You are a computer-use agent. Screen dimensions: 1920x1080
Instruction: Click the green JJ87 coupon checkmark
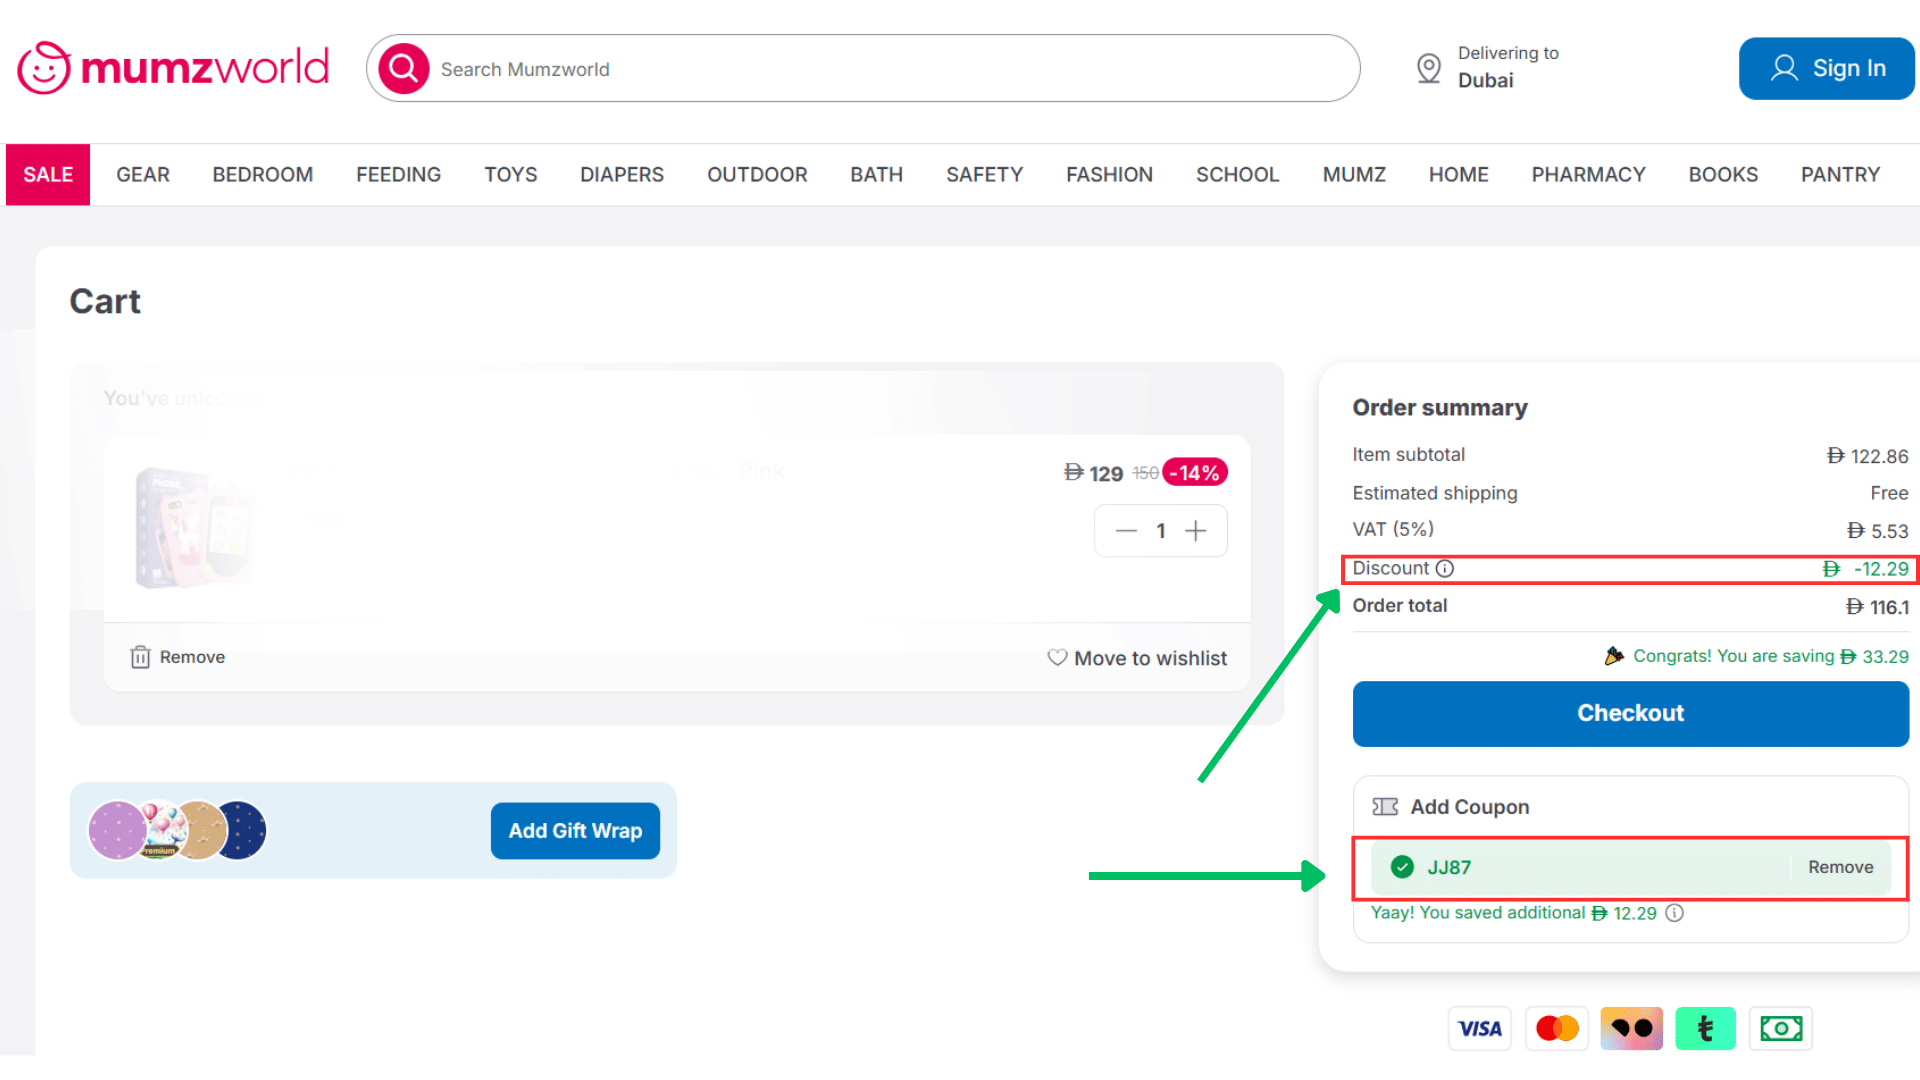coord(1403,867)
